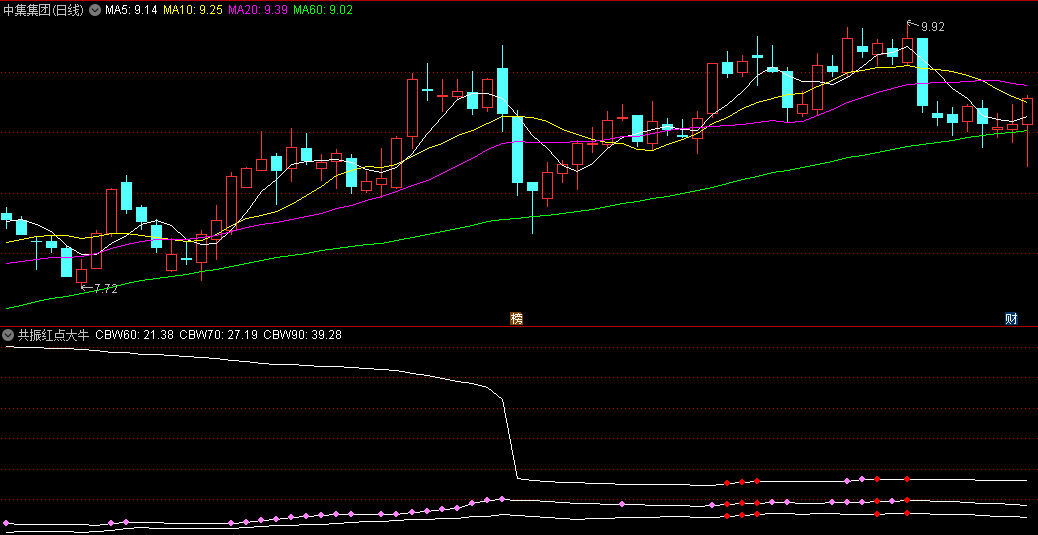1038x535 pixels.
Task: Click the 7.72 low price annotation
Action: coord(106,289)
